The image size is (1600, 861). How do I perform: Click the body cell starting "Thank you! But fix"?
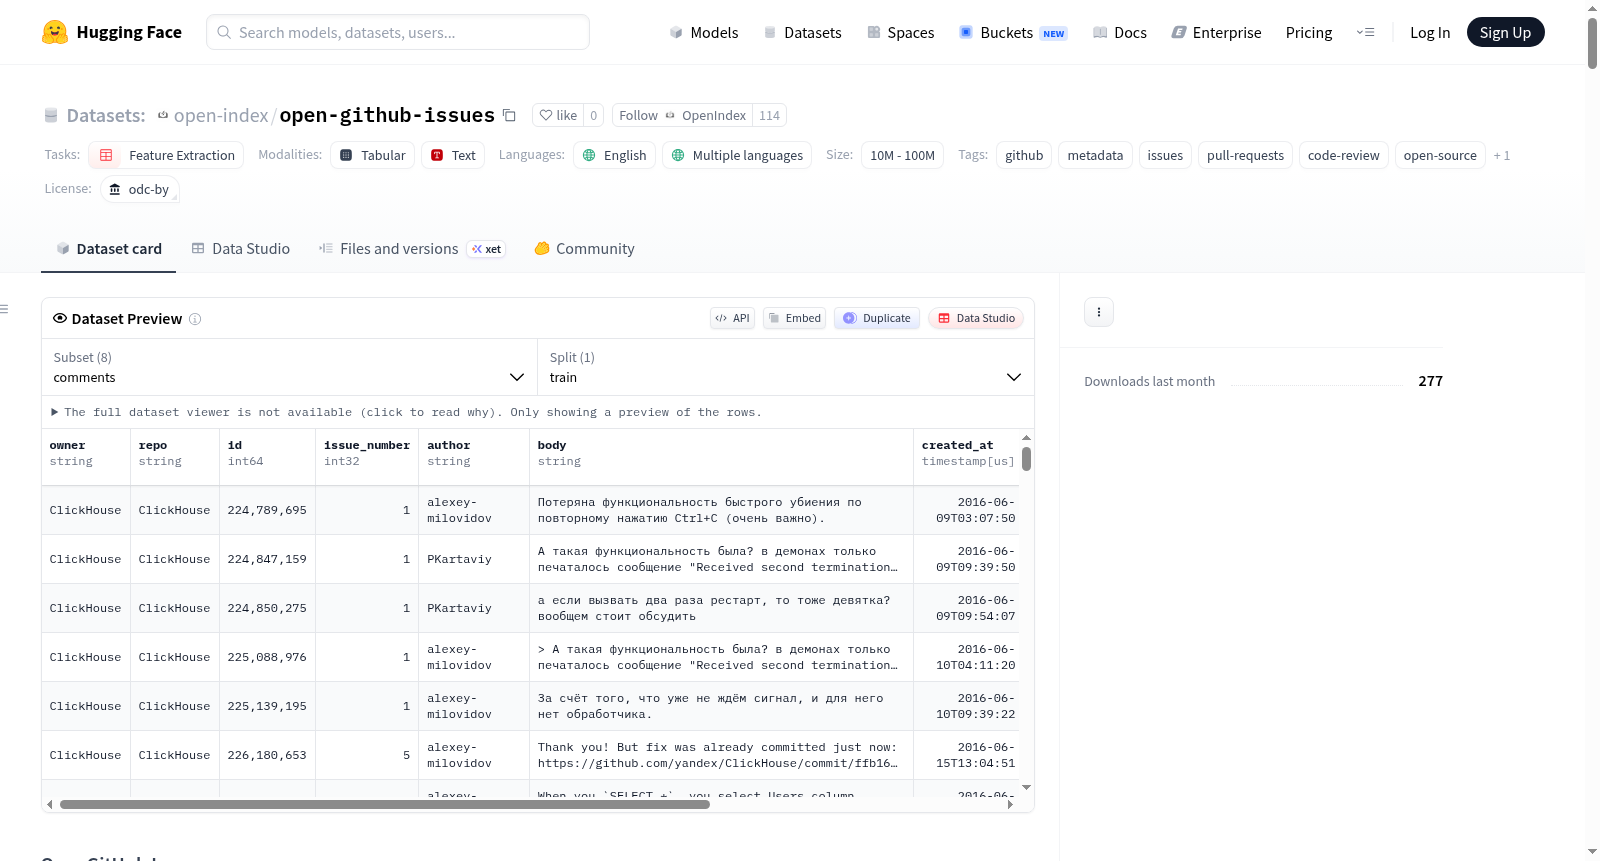[x=721, y=755]
